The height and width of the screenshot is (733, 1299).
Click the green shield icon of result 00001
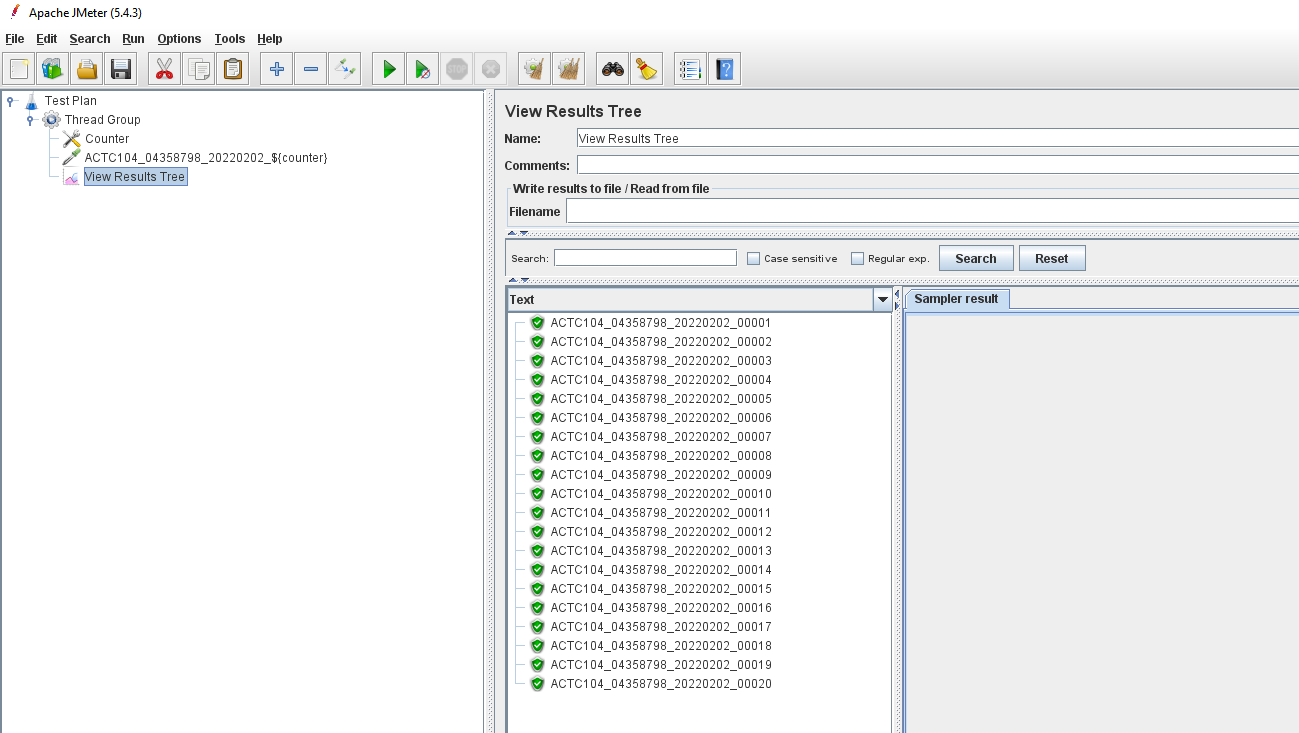coord(537,323)
